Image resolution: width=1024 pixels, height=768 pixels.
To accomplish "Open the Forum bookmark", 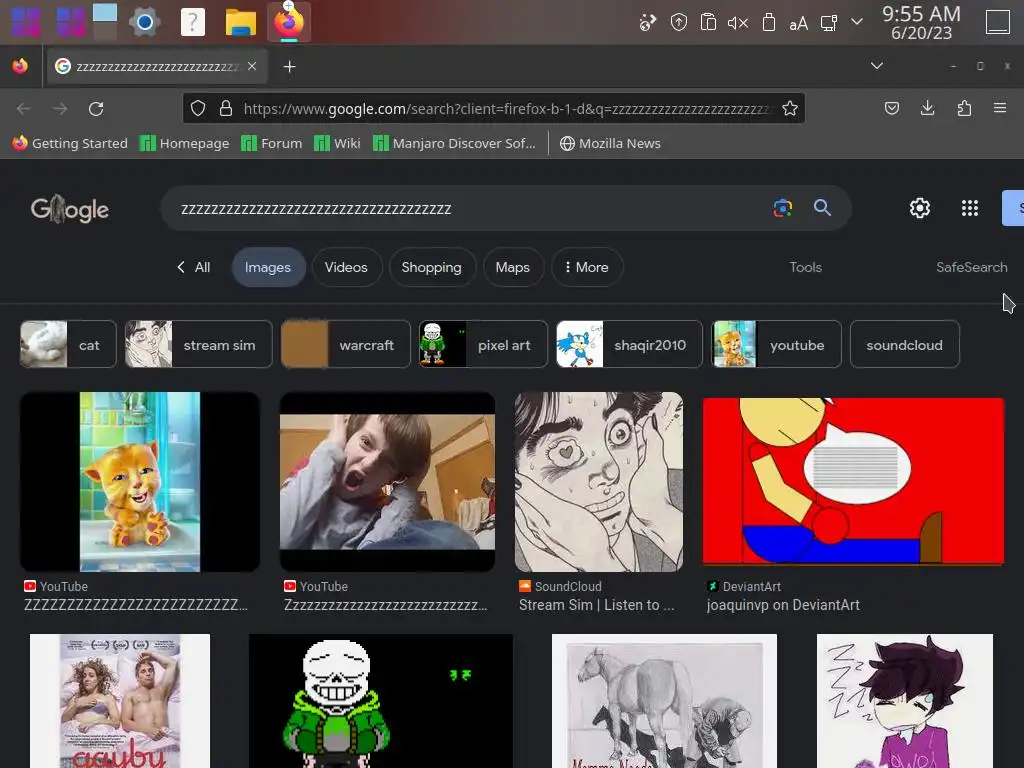I will (272, 143).
